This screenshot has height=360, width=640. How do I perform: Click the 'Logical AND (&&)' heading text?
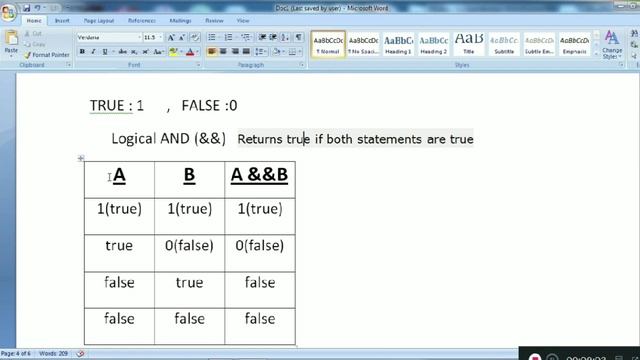pos(169,139)
